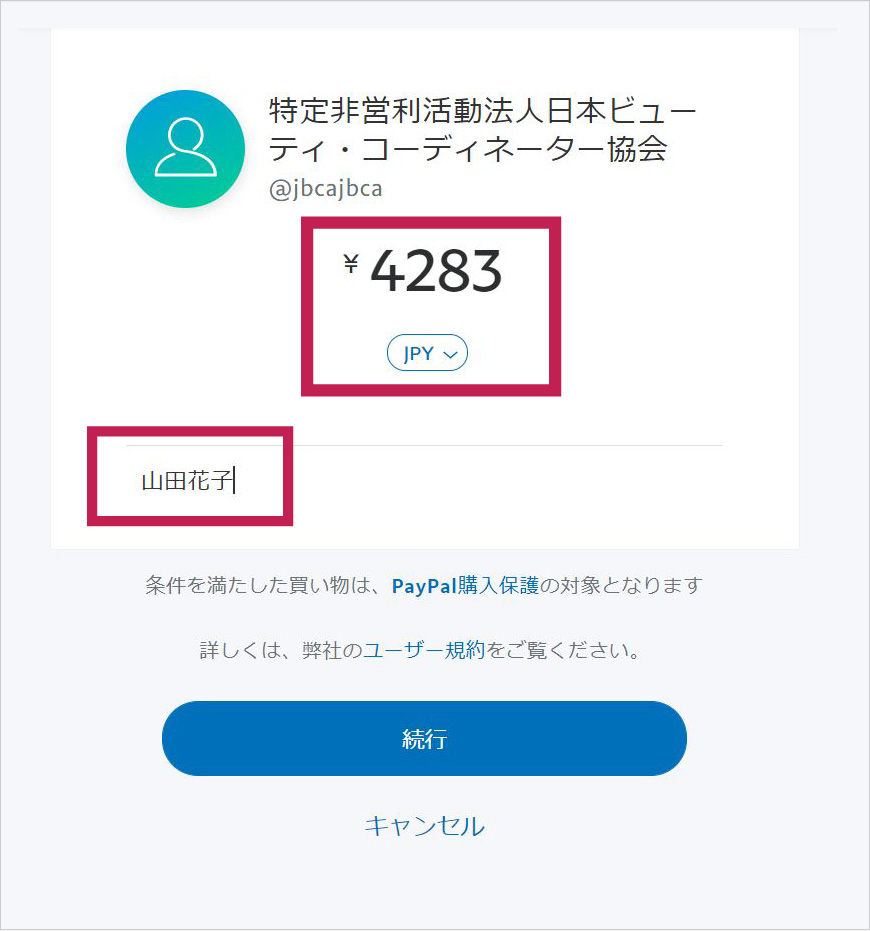Screen dimensions: 870x931
Task: Click the 4283 payment amount field
Action: click(436, 272)
